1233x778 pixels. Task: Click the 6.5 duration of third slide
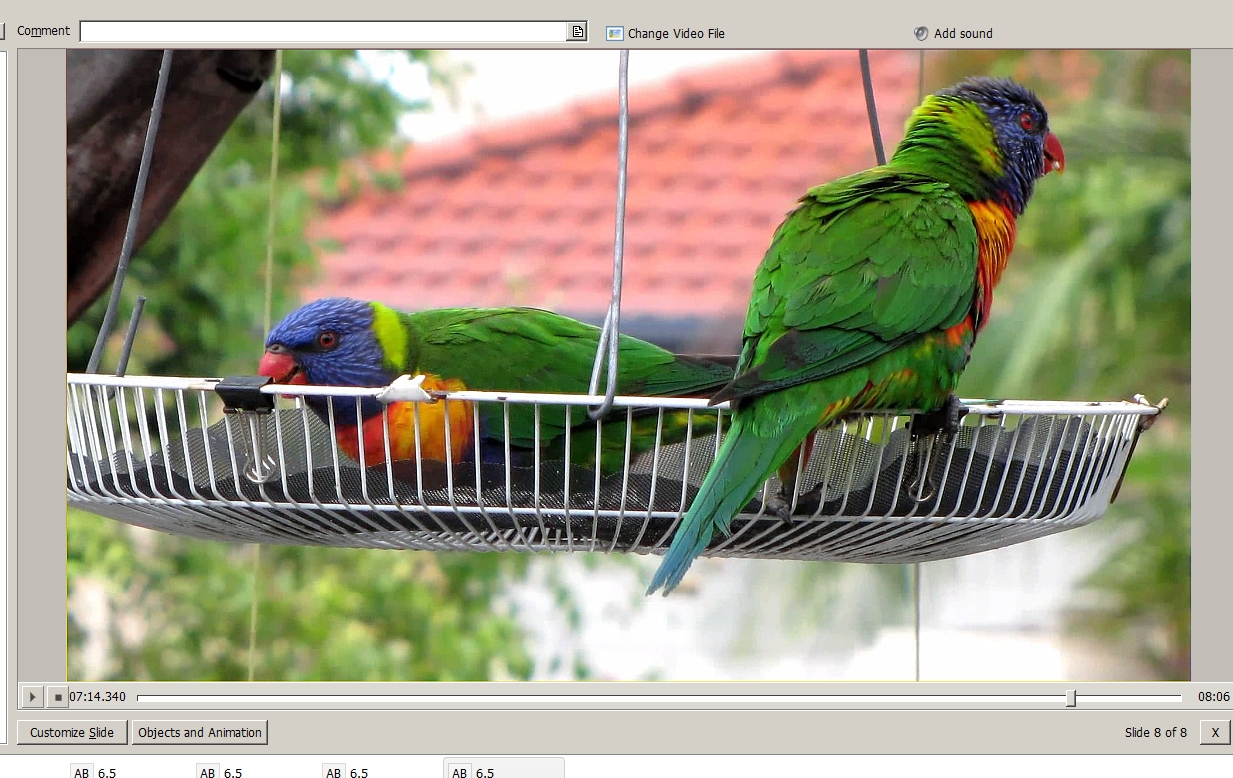point(359,773)
